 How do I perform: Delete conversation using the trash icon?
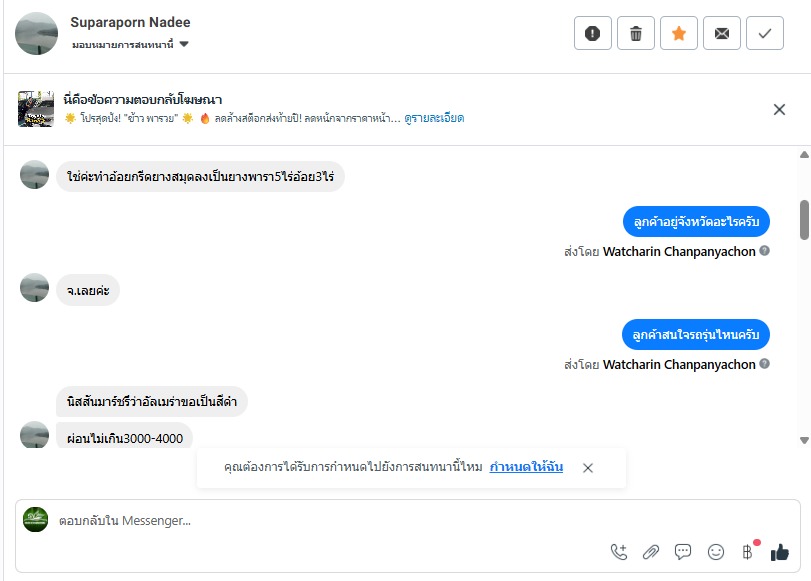pos(636,33)
